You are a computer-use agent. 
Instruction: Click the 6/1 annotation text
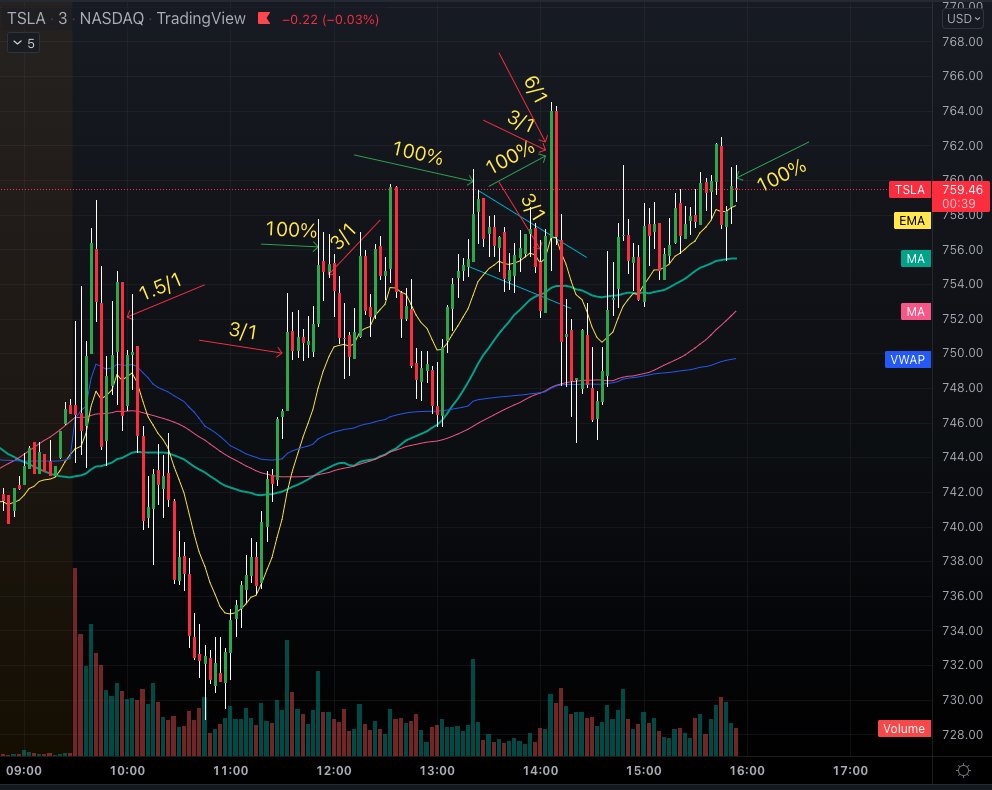pyautogui.click(x=536, y=89)
